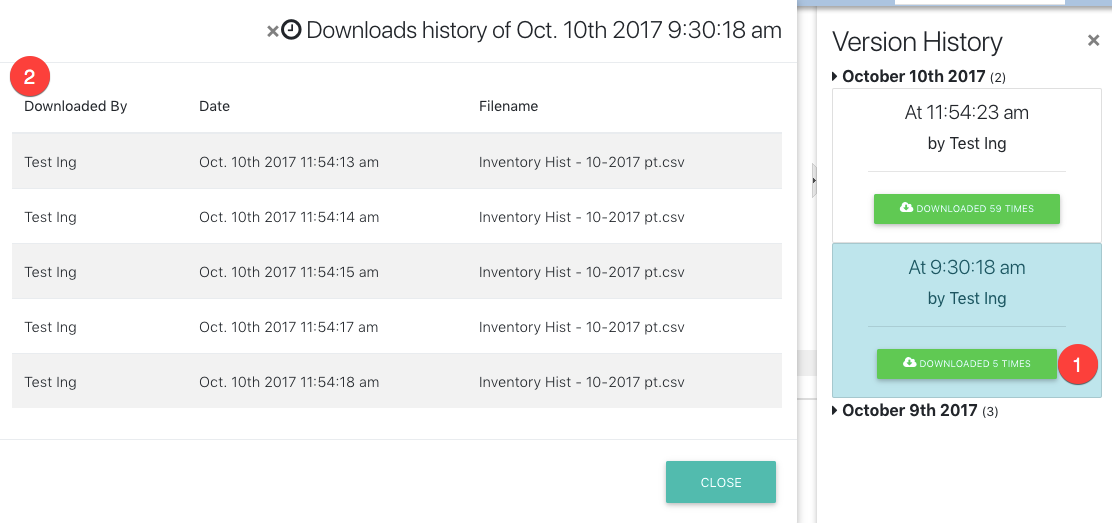
Task: Click the Date column header
Action: pos(215,106)
